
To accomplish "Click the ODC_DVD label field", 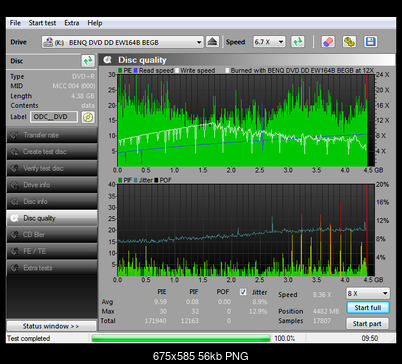I will pyautogui.click(x=54, y=117).
